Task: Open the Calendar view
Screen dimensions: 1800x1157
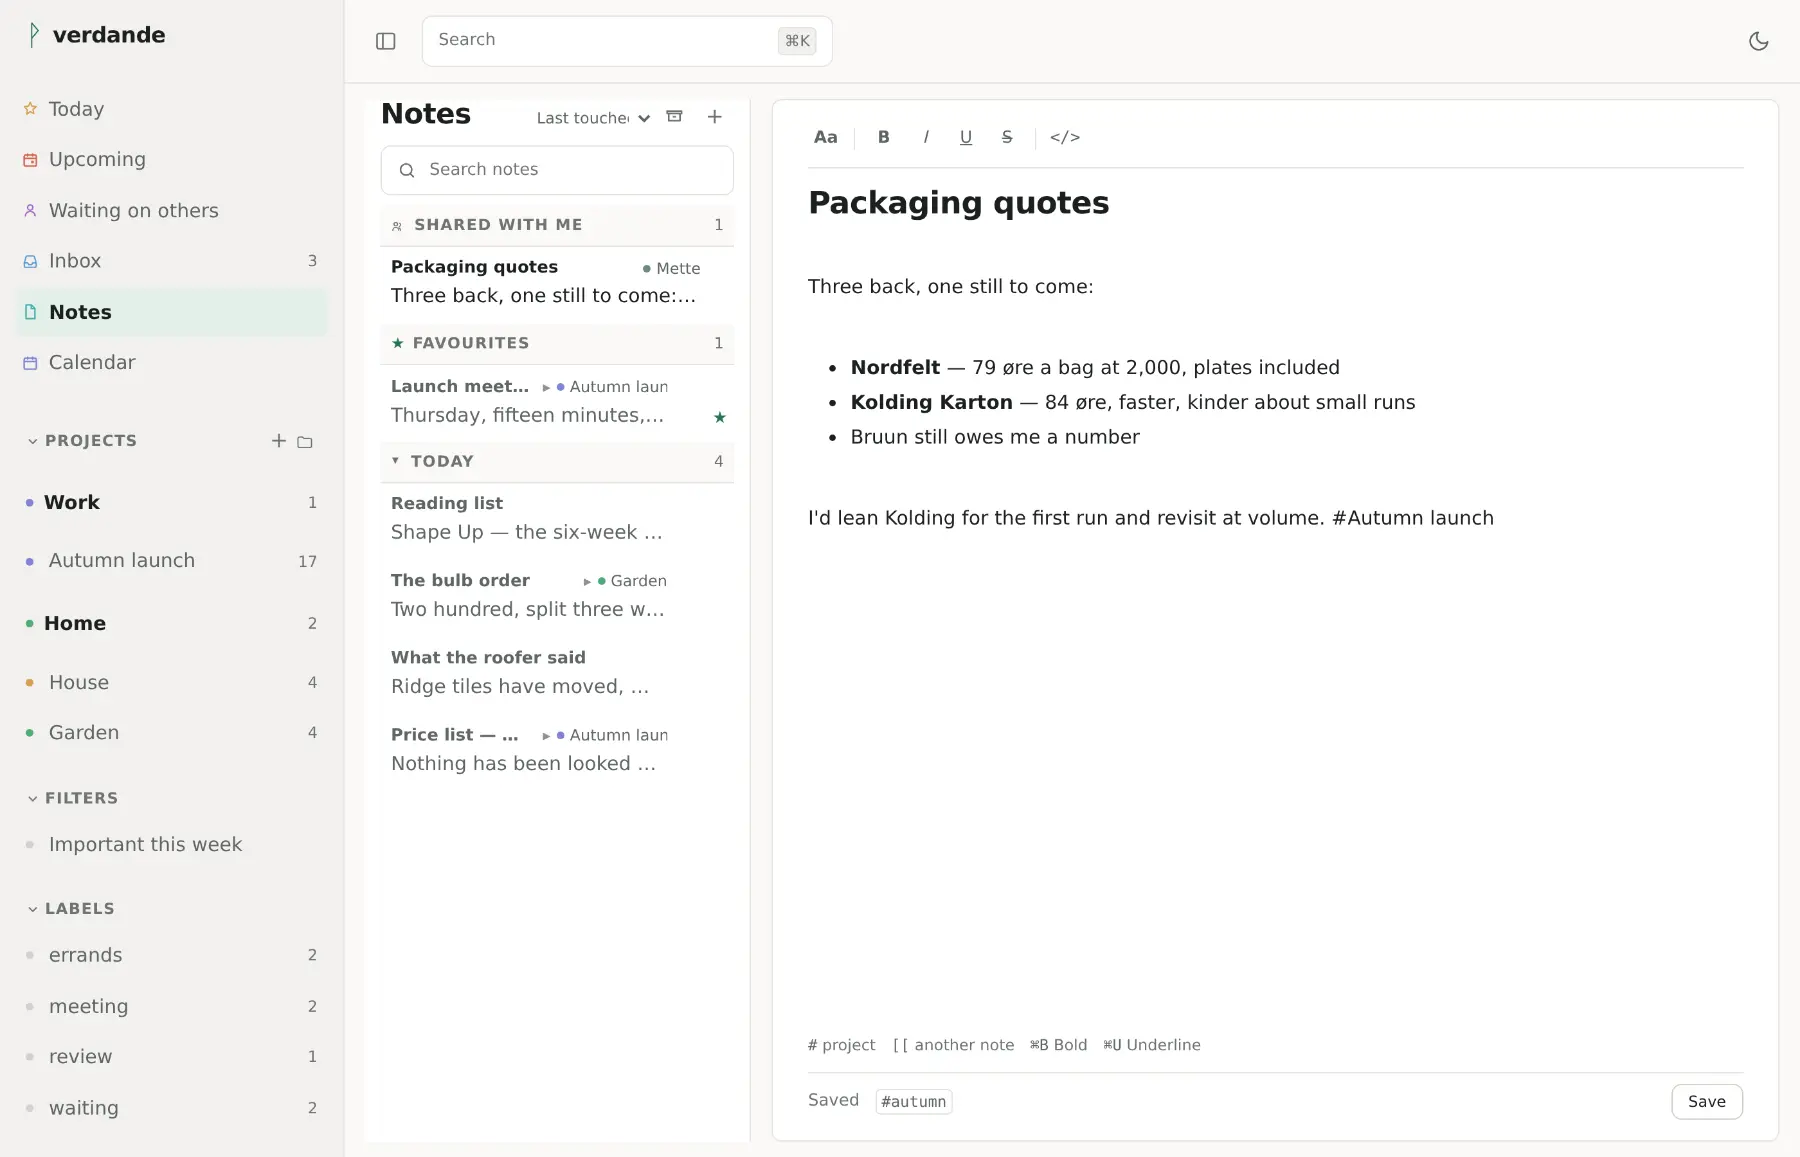Action: [x=171, y=362]
